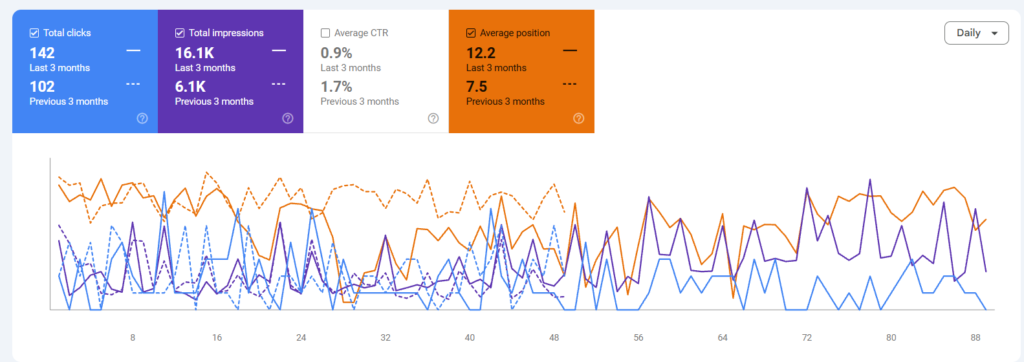Click the Average CTR label

pyautogui.click(x=361, y=33)
